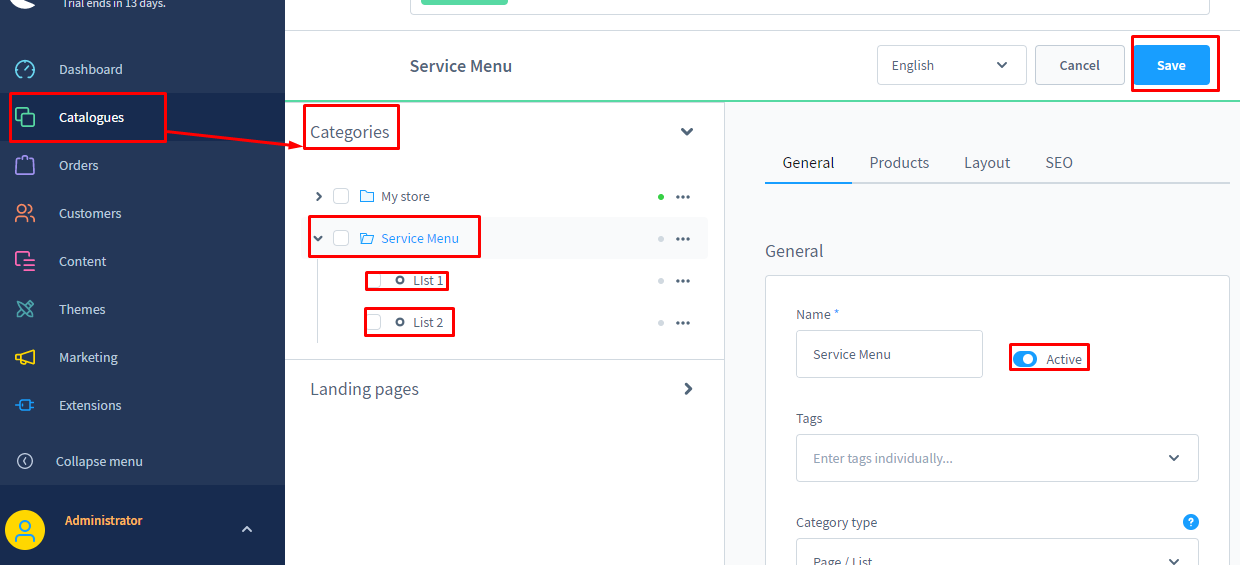This screenshot has height=565, width=1240.
Task: Click the Customers people icon
Action: coord(25,213)
